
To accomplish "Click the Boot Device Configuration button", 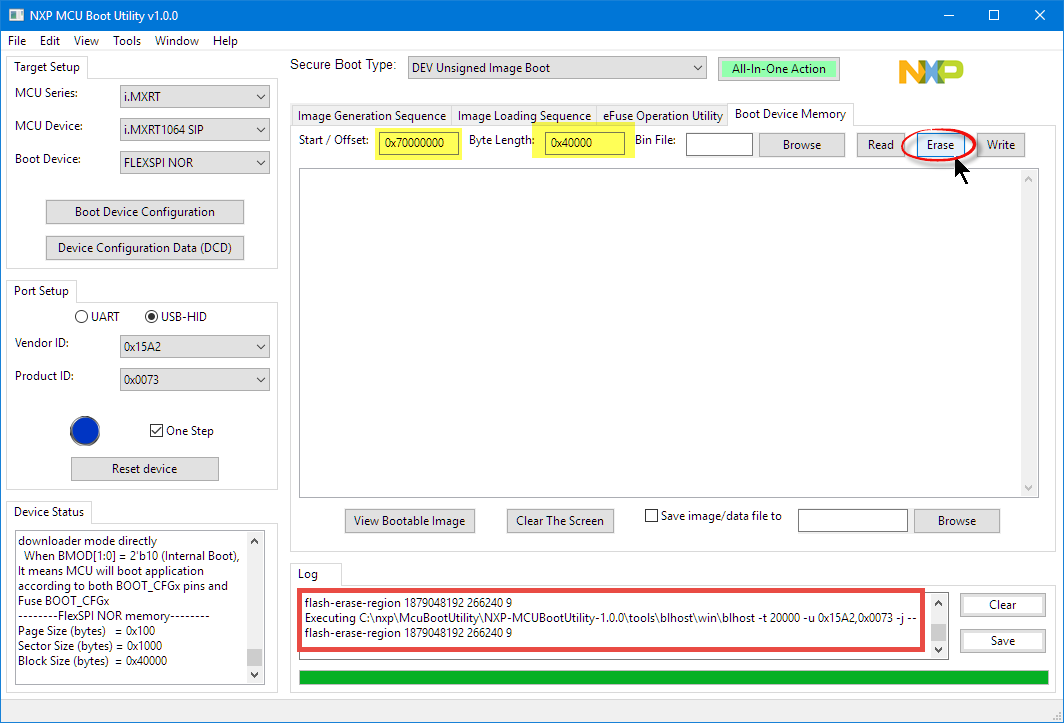I will click(x=145, y=212).
